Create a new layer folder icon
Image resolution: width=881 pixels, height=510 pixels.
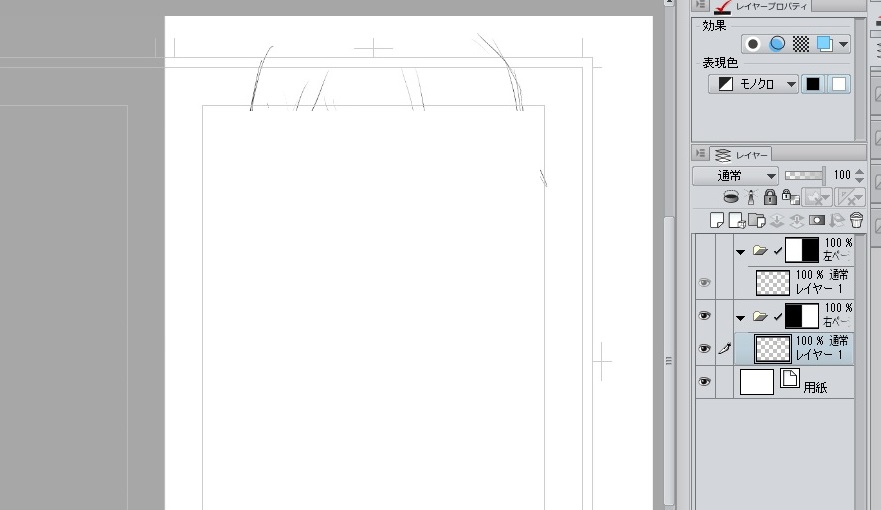click(x=757, y=220)
